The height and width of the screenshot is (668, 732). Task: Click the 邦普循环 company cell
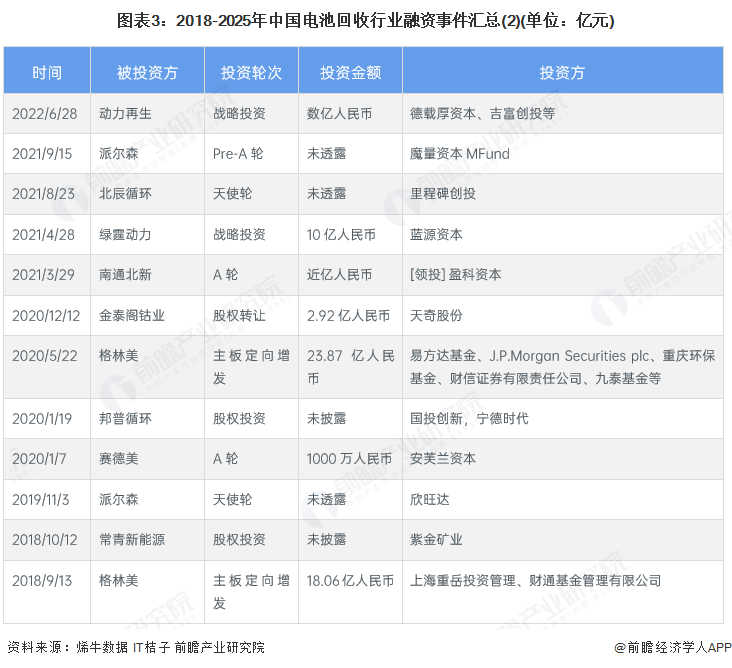148,418
